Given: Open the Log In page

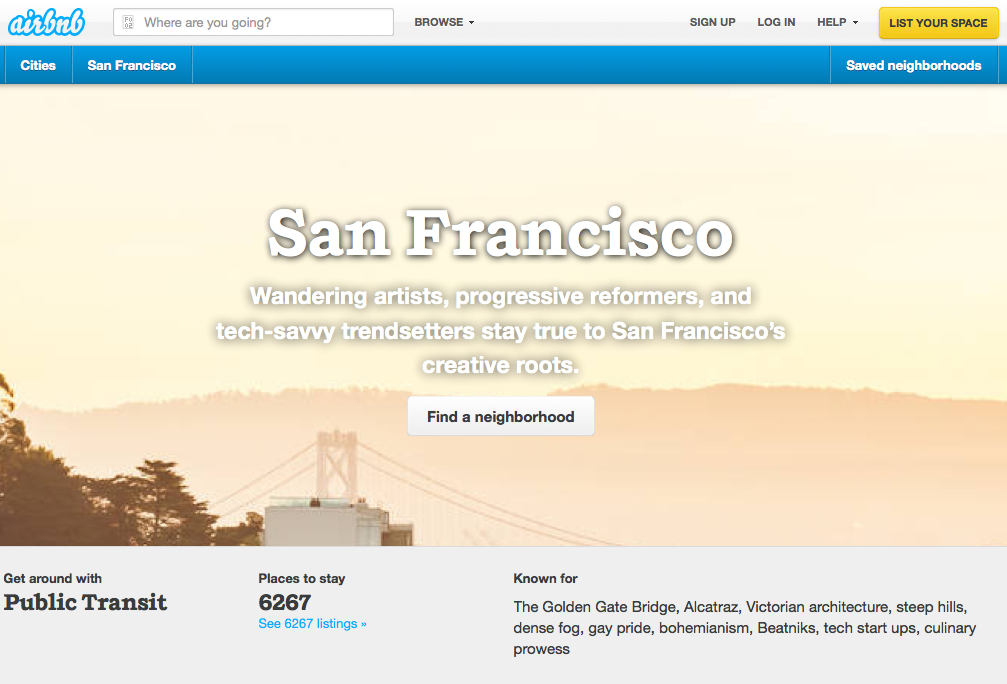Looking at the screenshot, I should [x=776, y=22].
